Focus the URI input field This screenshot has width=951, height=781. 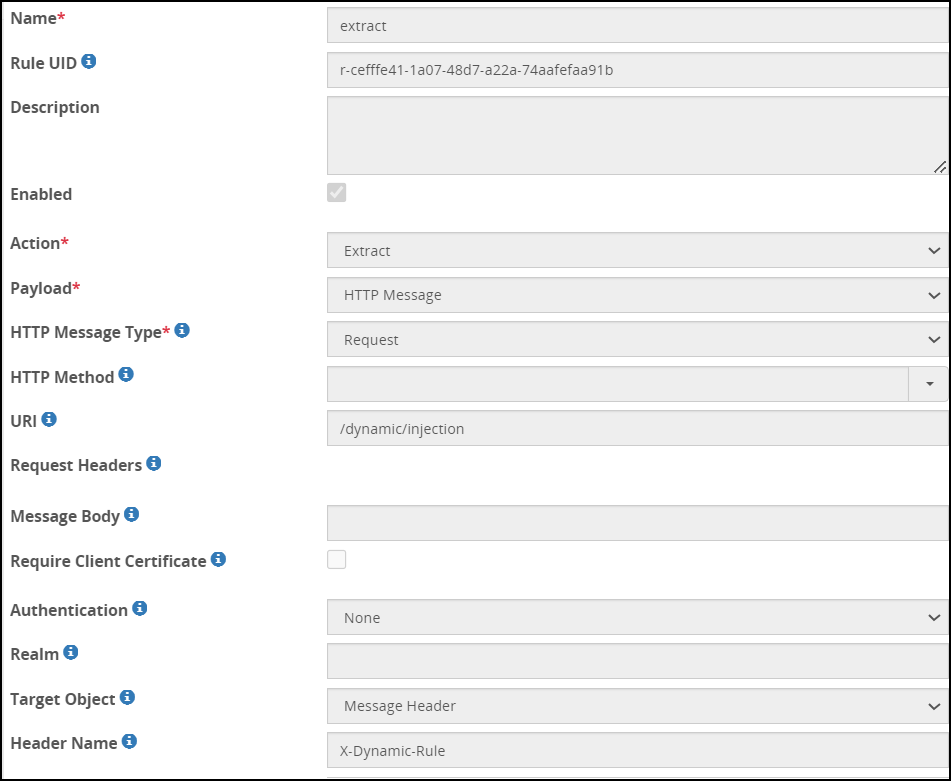(637, 429)
